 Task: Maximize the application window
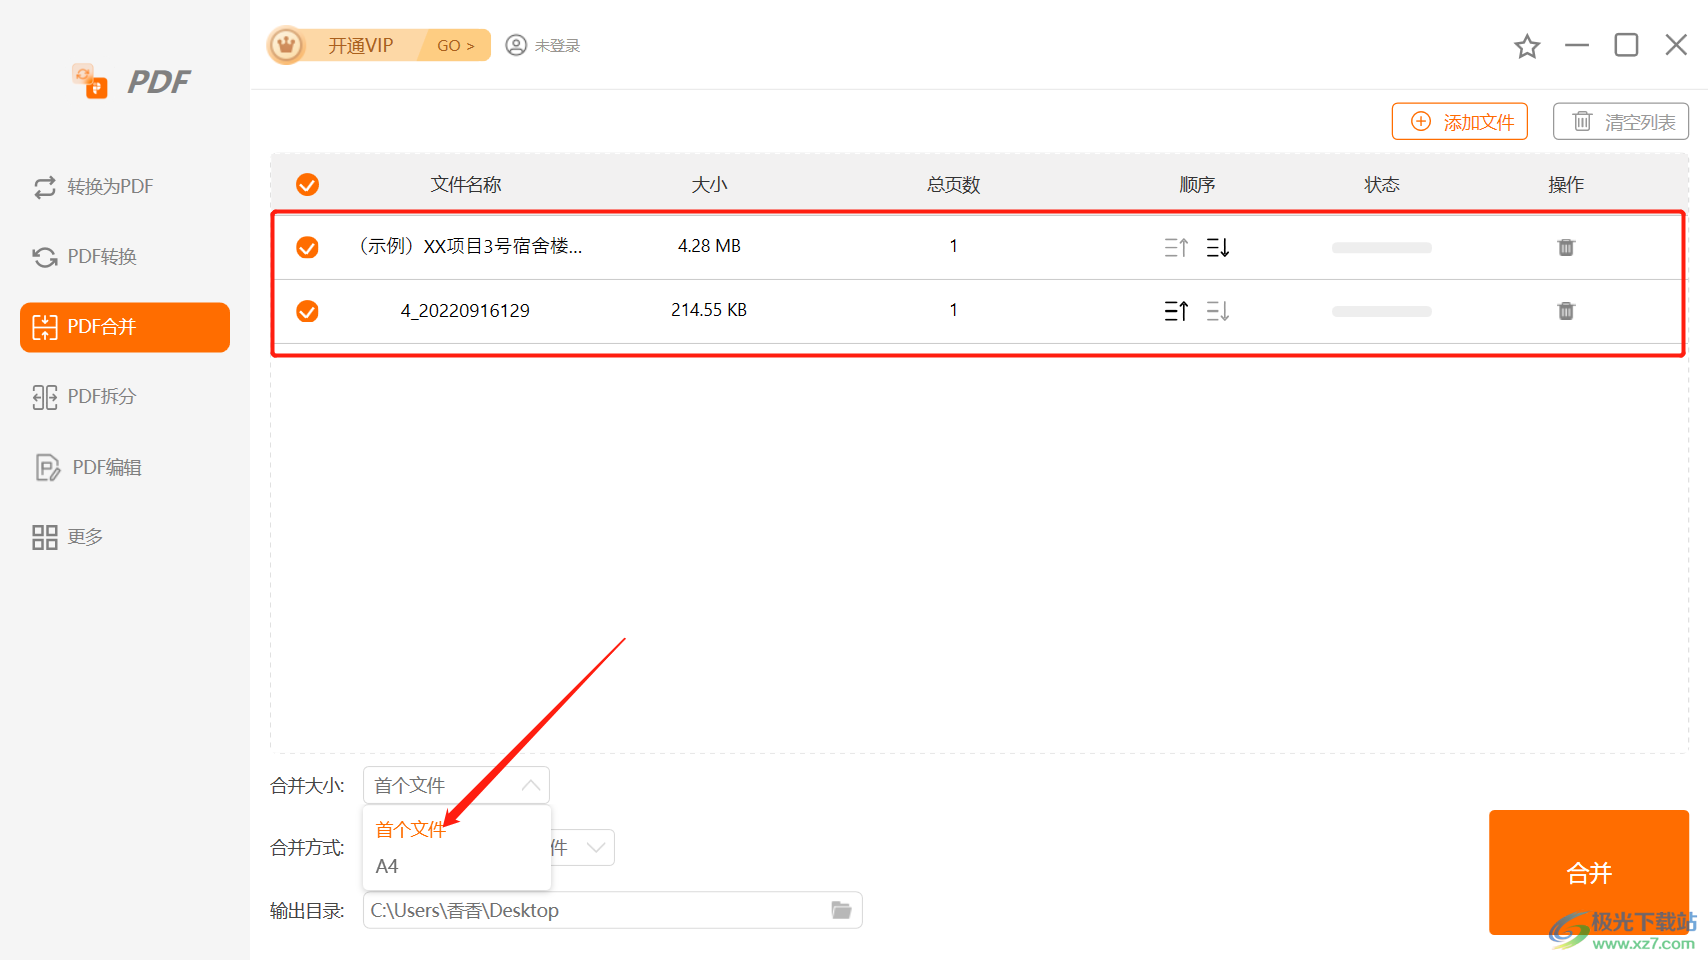coord(1626,45)
